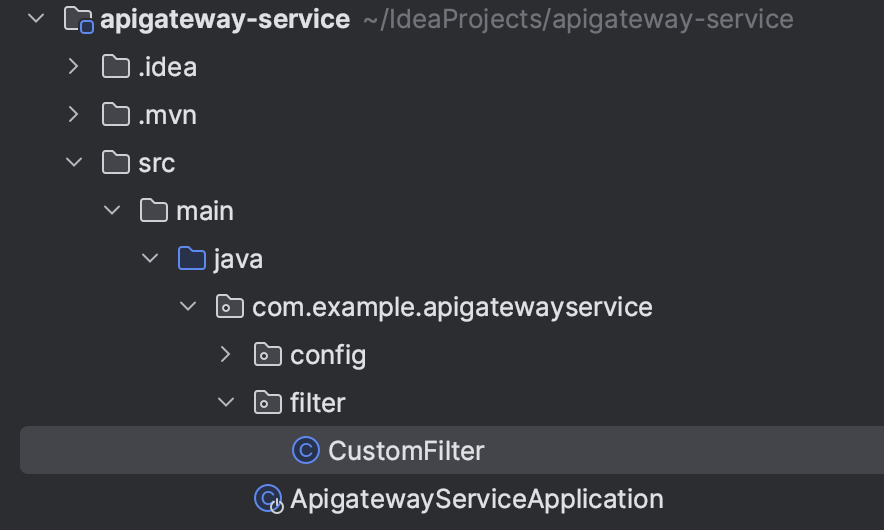Collapse the main folder arrow
Screen dimensions: 884x530
(x=111, y=210)
